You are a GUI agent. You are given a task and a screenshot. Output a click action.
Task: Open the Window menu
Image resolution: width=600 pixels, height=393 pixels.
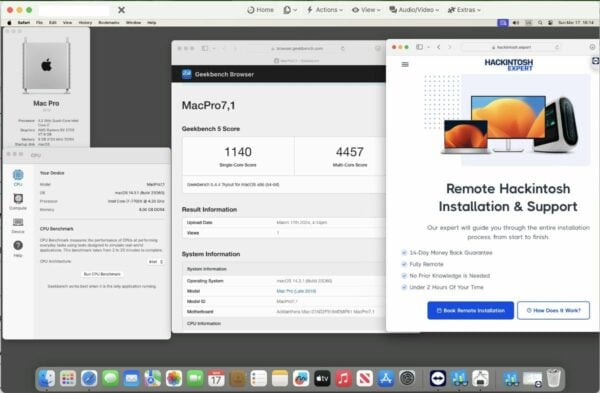click(x=133, y=23)
